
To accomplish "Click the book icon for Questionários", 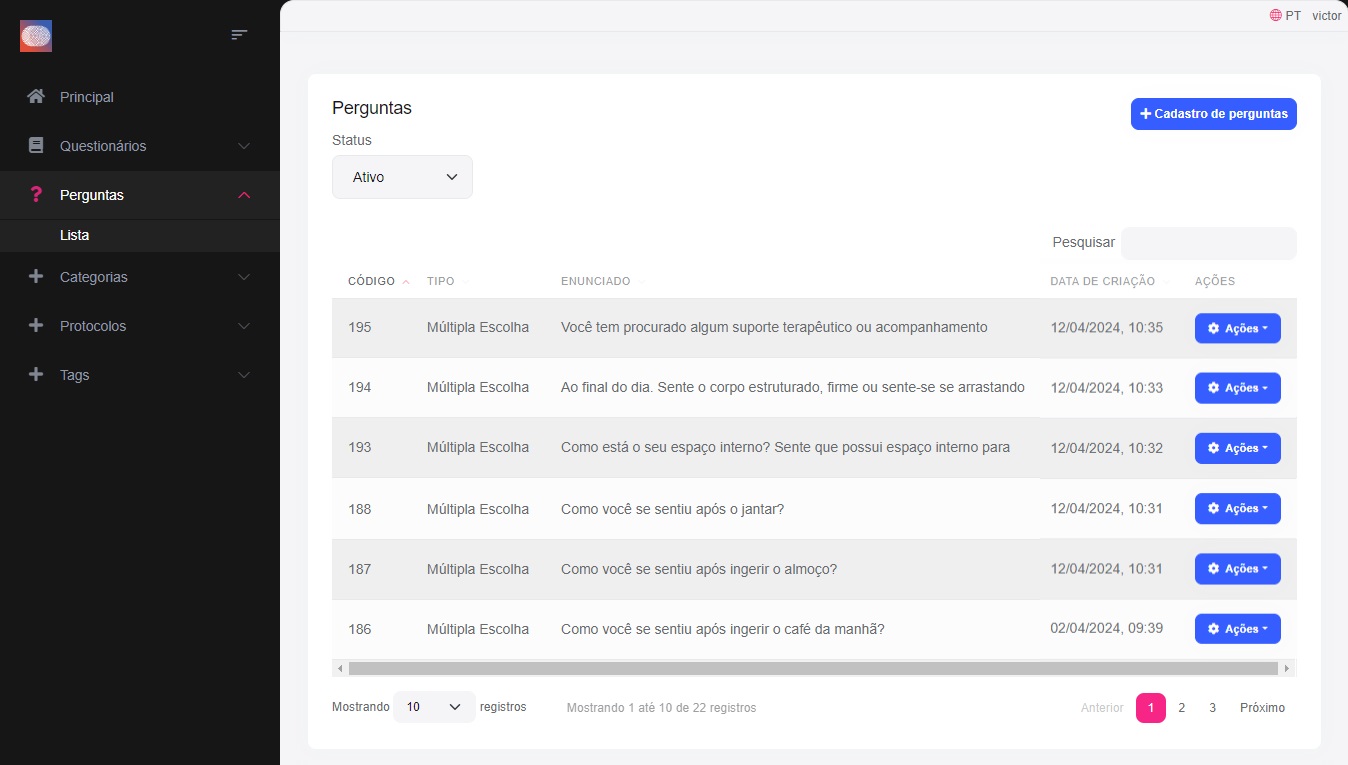I will point(36,146).
